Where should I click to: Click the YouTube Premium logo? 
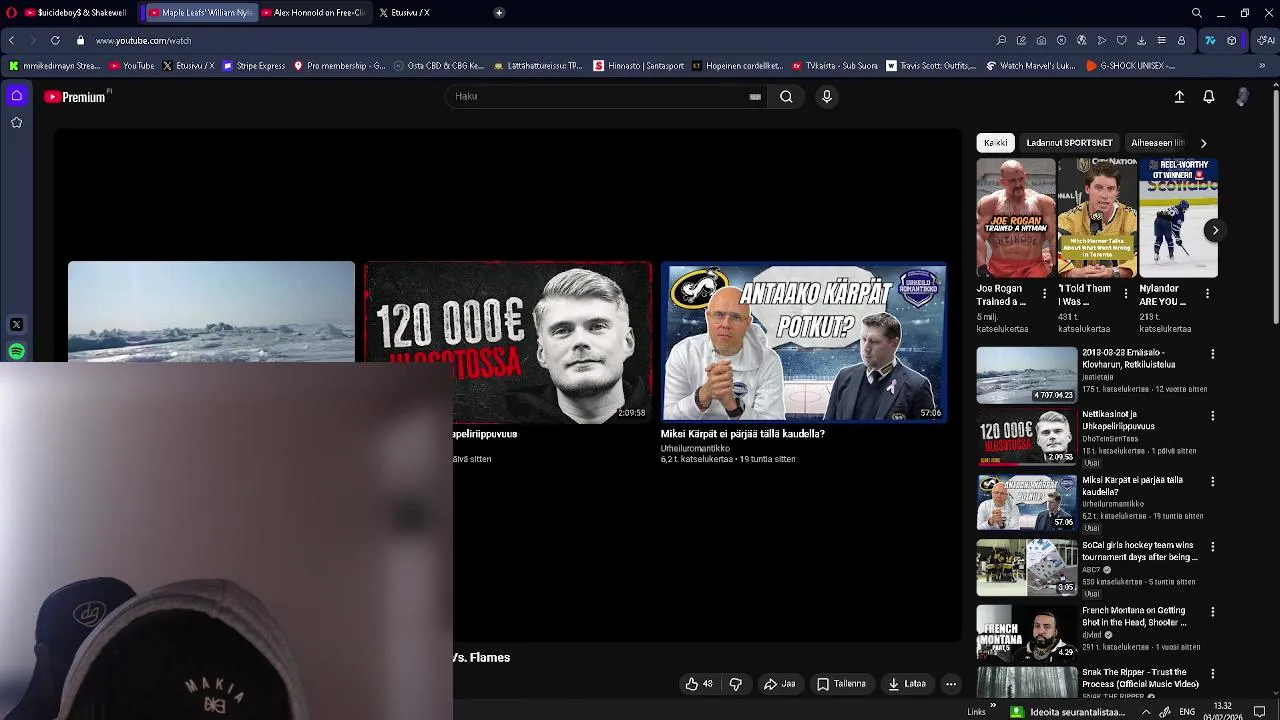(75, 97)
